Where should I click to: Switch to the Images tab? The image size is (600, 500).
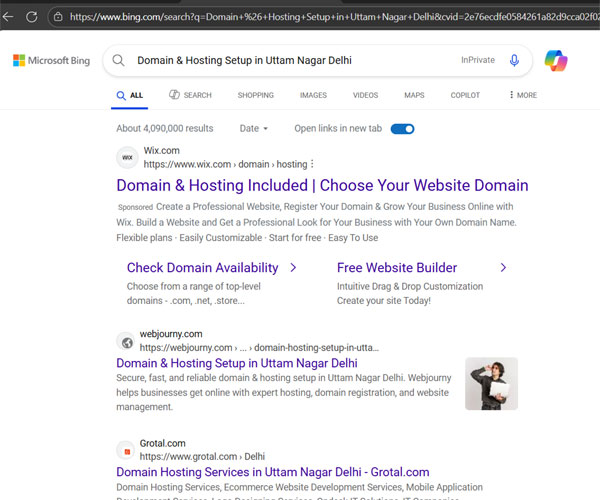point(313,95)
